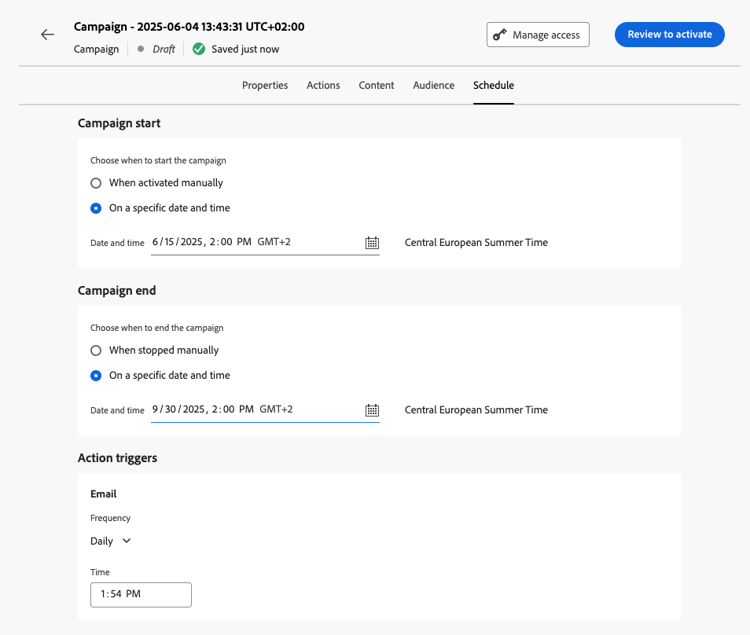This screenshot has height=635, width=750.
Task: Select end 'When stopped manually' radio
Action: pos(96,350)
